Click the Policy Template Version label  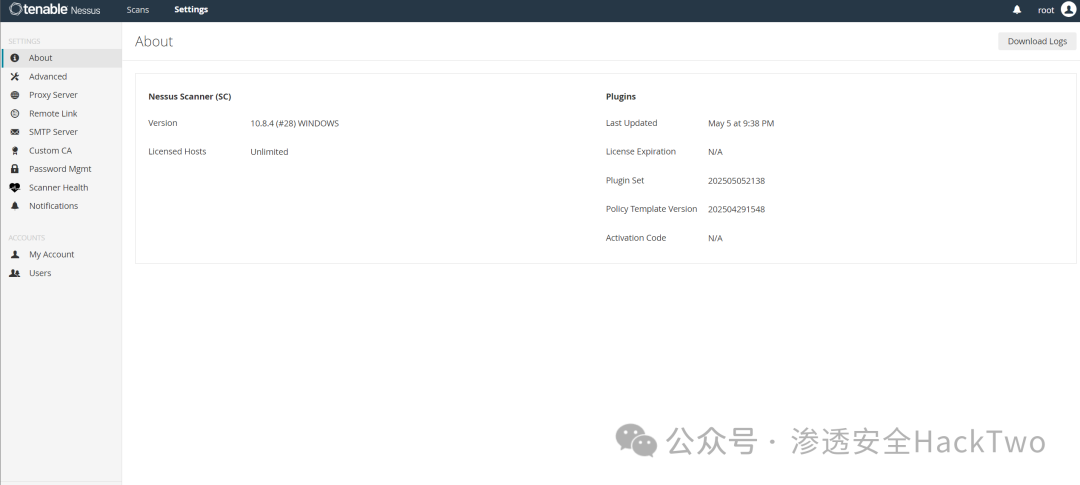point(652,209)
